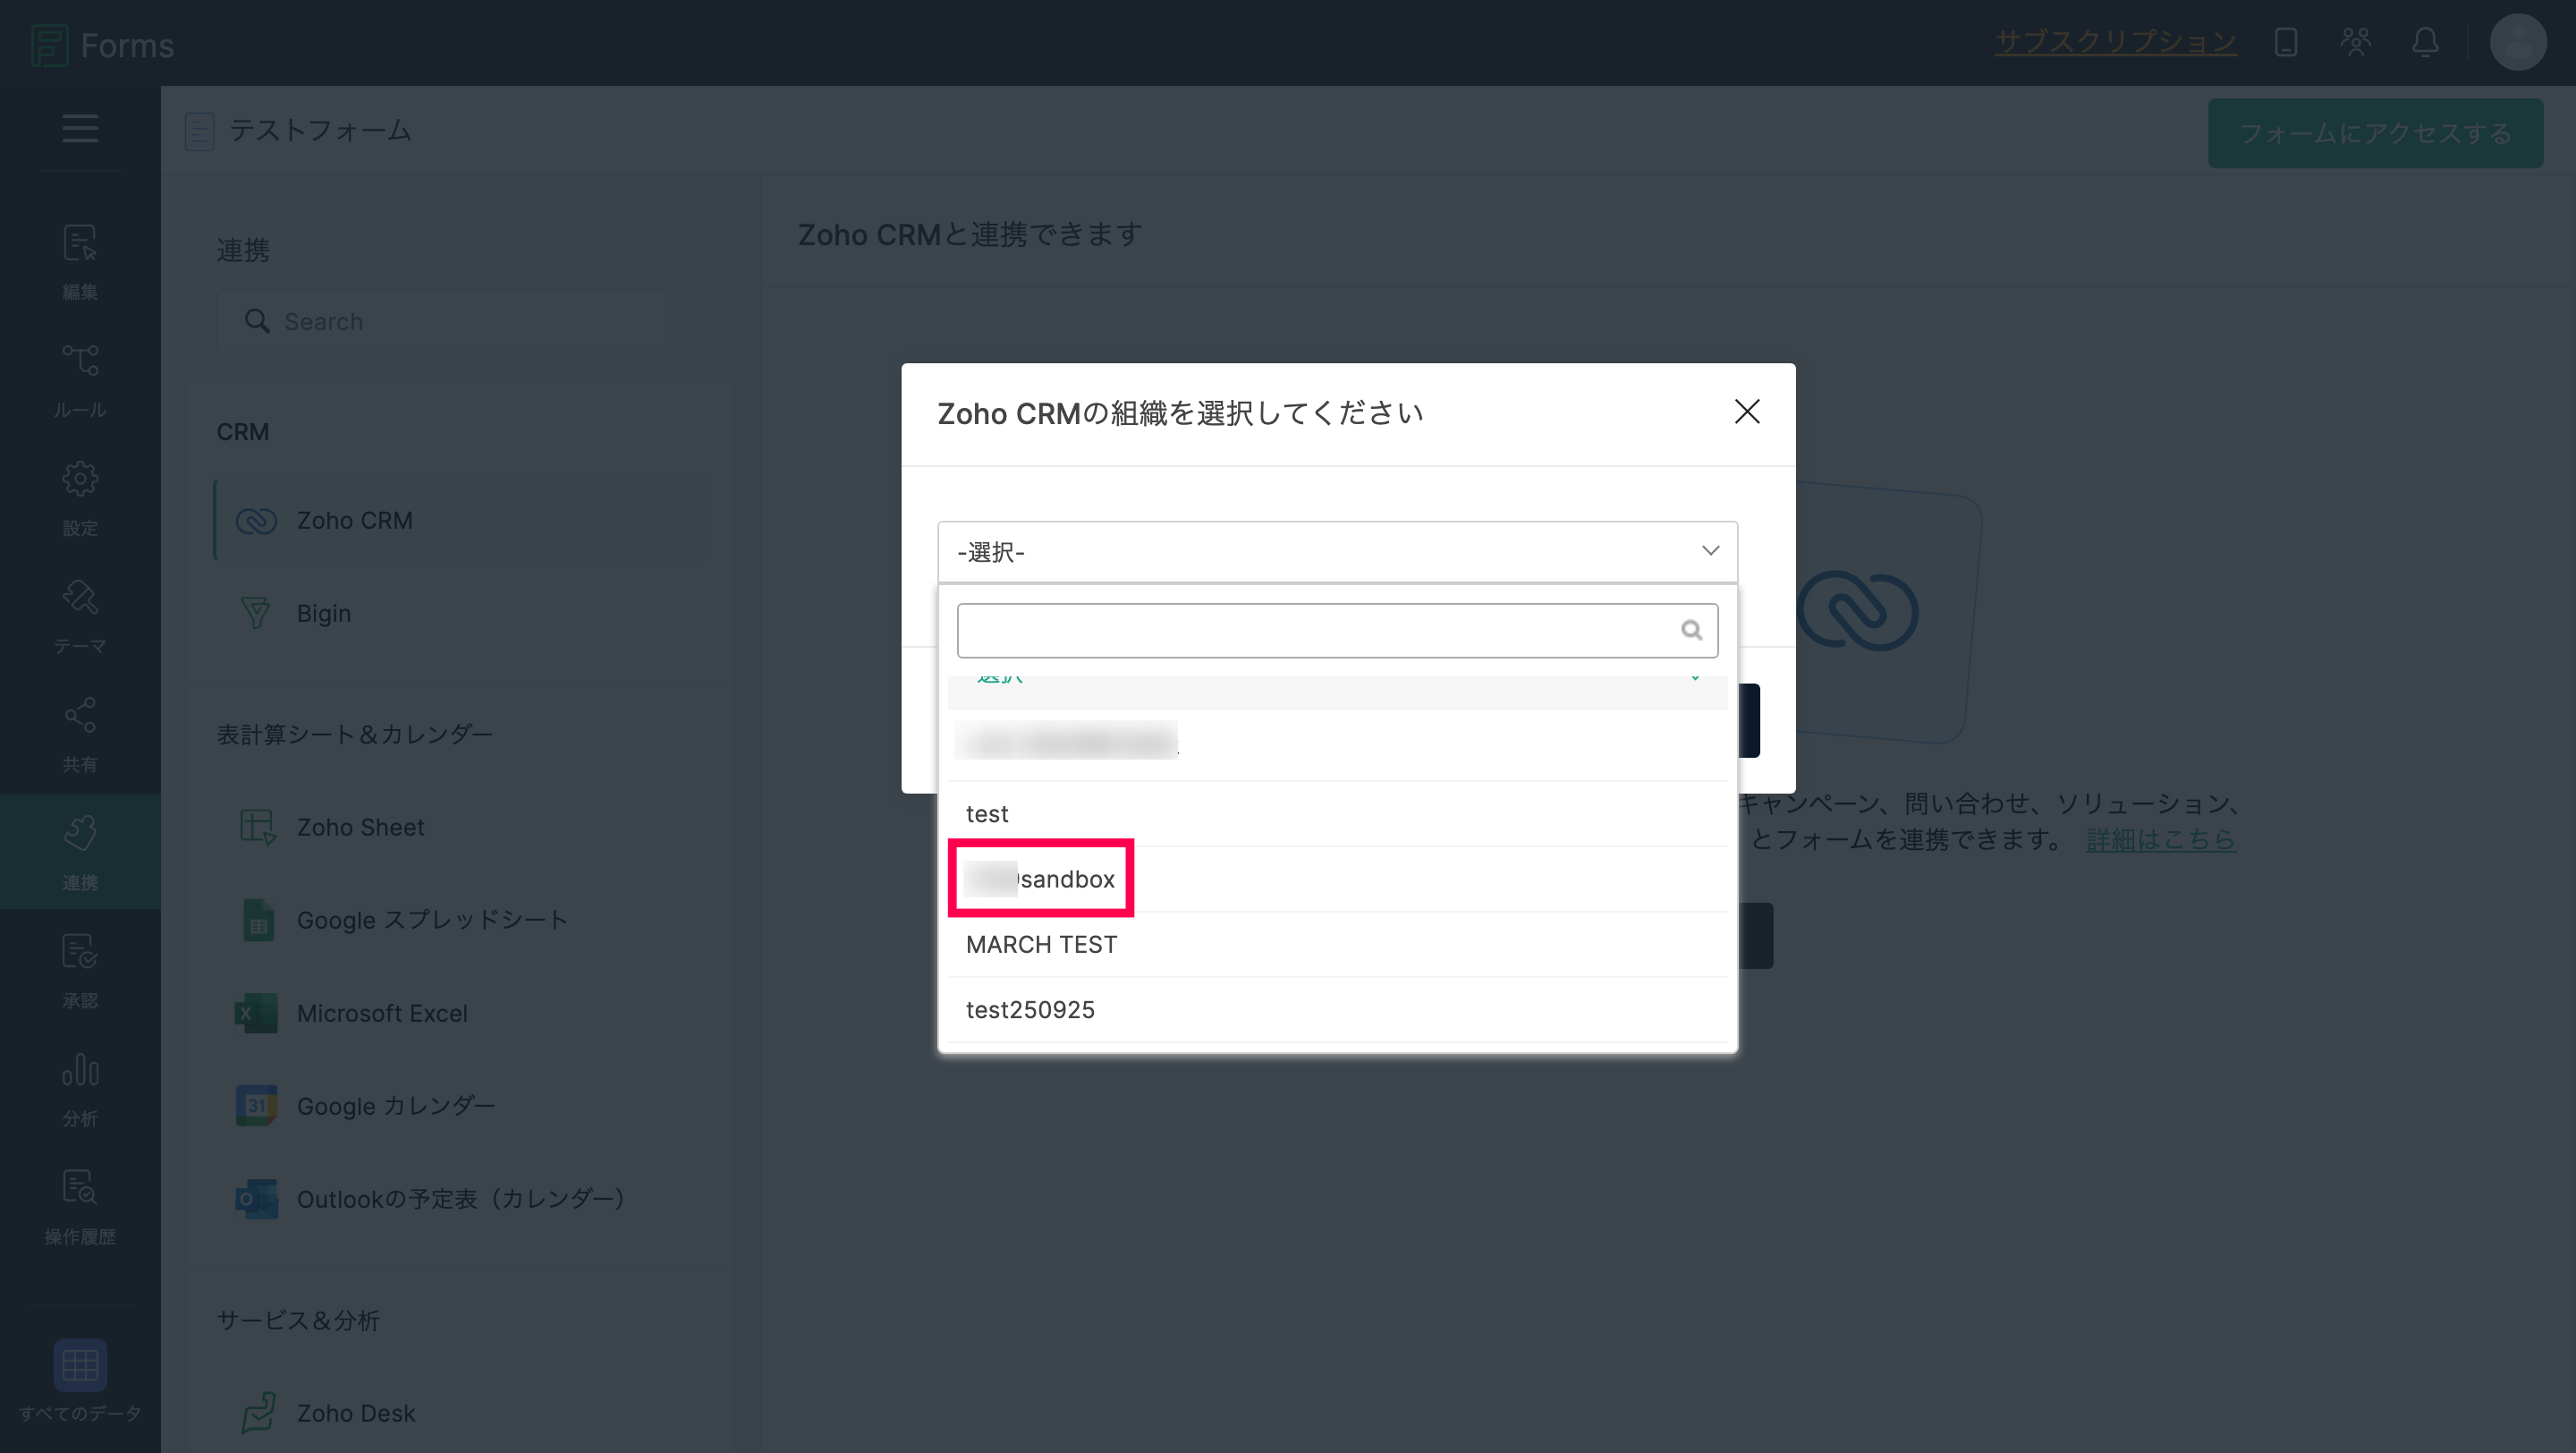This screenshot has width=2576, height=1453.
Task: Collapse the -選択- organization dropdown
Action: point(1337,552)
